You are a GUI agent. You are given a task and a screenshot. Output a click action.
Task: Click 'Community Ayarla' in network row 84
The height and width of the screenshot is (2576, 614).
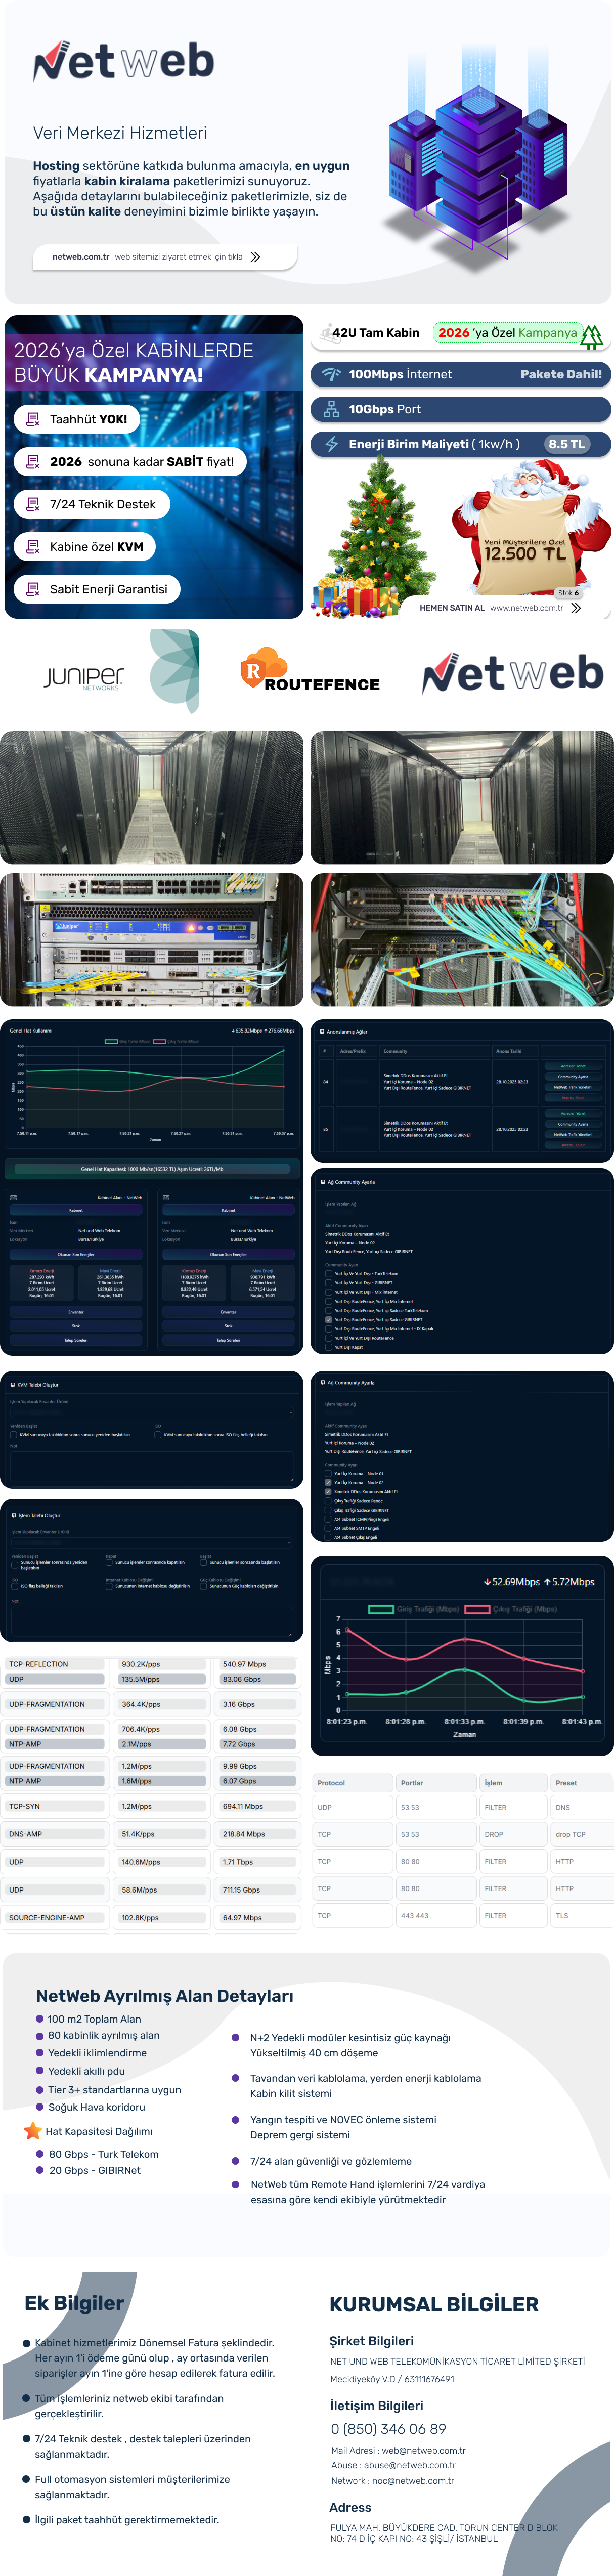pyautogui.click(x=574, y=1077)
